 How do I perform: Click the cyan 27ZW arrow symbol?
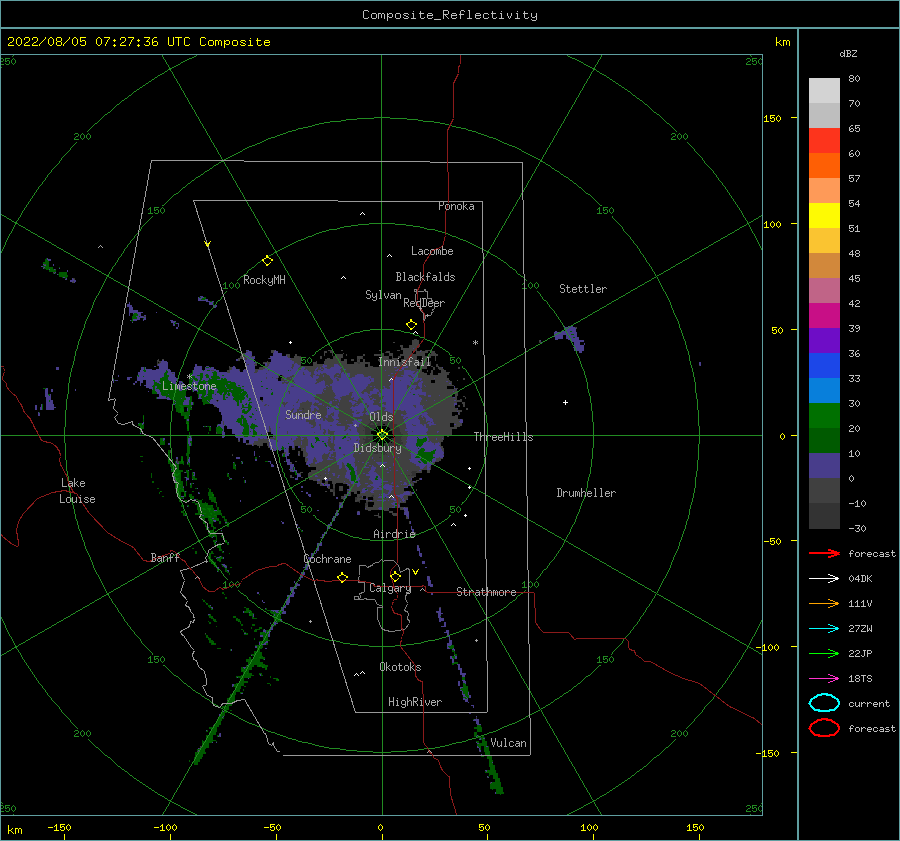point(824,629)
